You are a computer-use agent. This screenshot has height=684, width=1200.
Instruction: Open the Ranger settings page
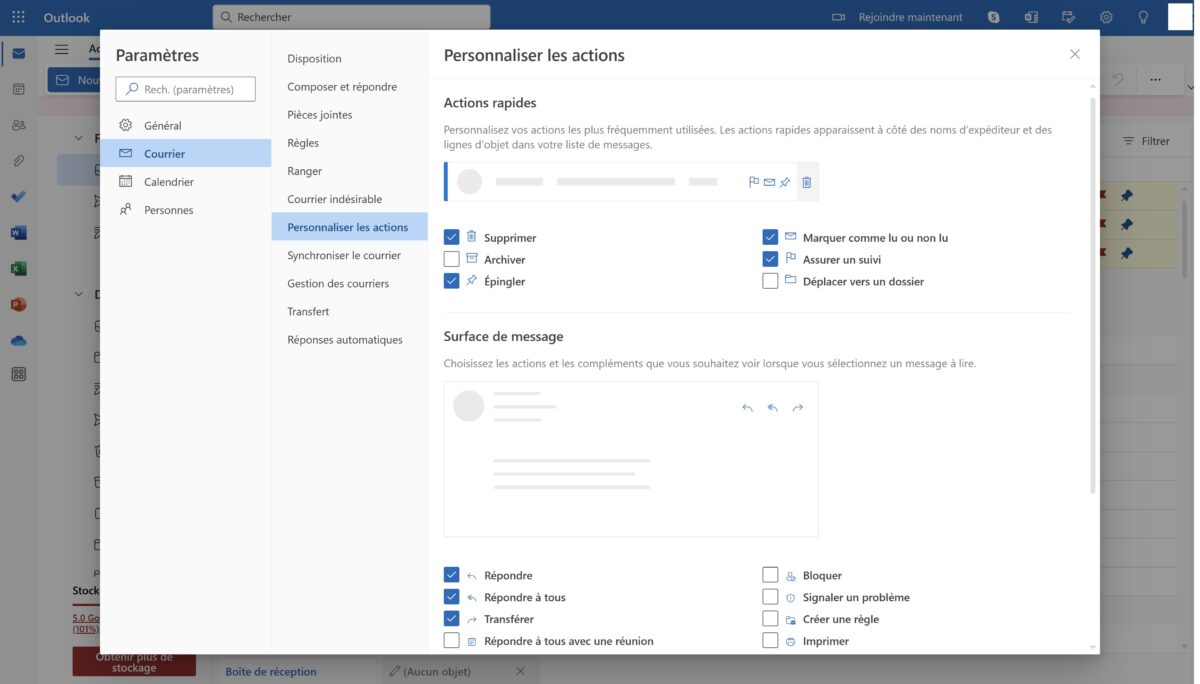pyautogui.click(x=349, y=171)
